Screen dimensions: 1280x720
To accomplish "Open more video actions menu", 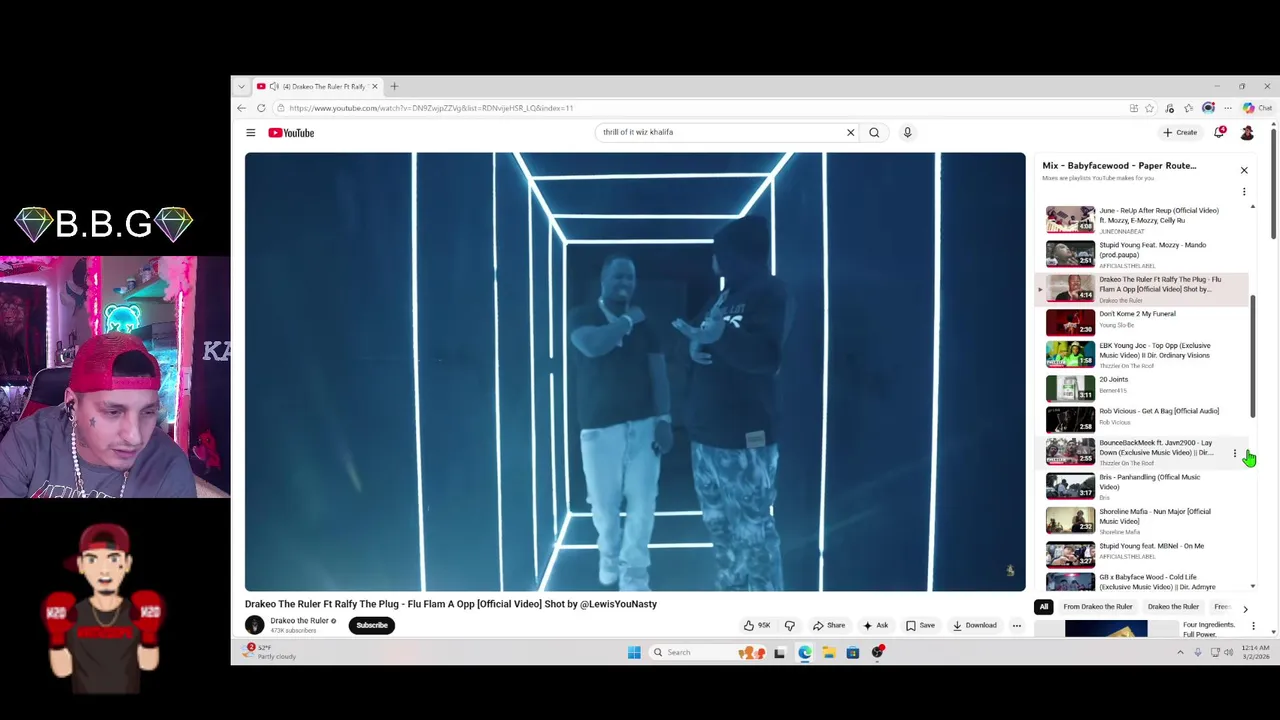I will coord(1017,625).
